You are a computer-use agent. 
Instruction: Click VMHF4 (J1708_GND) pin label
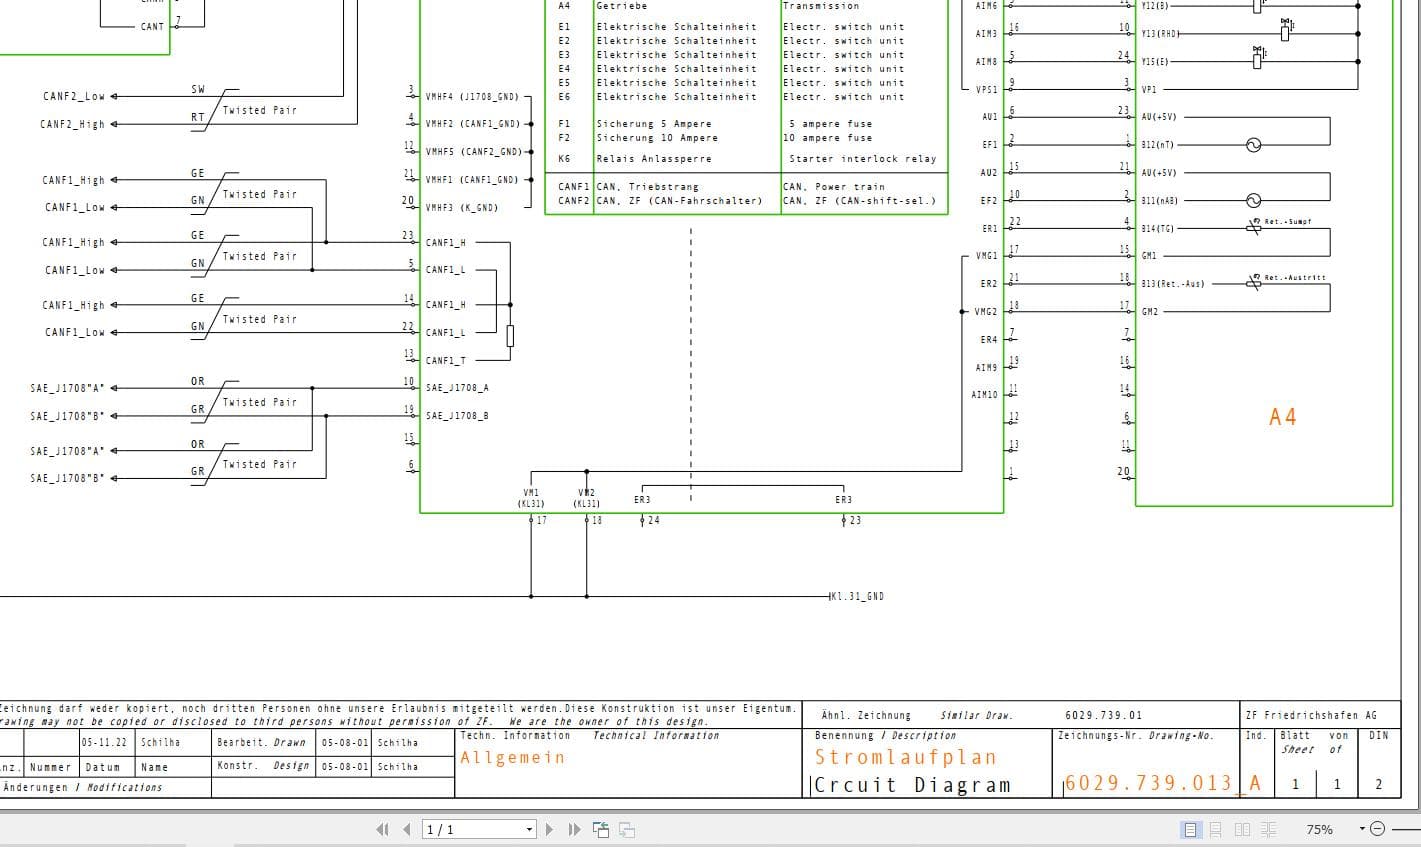pyautogui.click(x=472, y=97)
